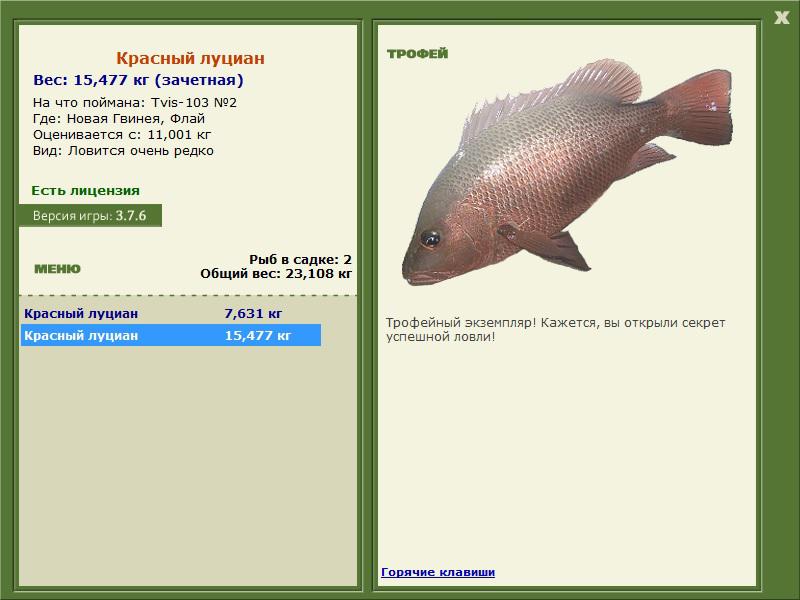The image size is (800, 600).
Task: Open the Горячие клавиши link
Action: pos(438,572)
